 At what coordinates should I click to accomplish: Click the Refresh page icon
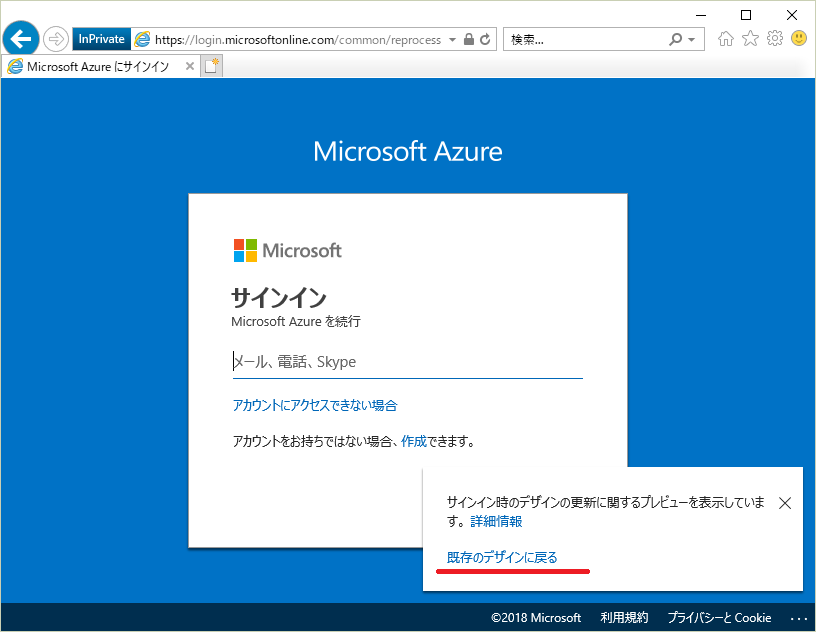click(x=485, y=39)
